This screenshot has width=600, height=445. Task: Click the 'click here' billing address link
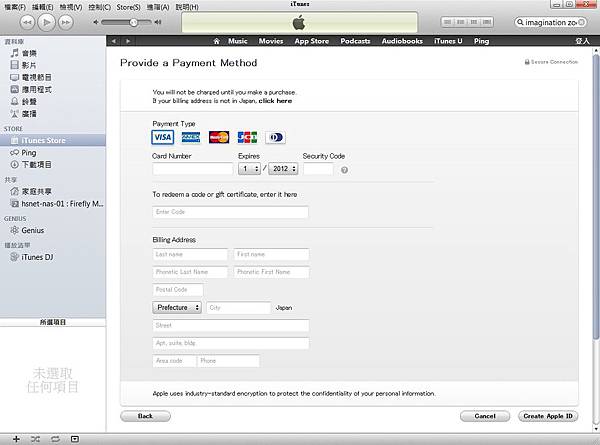click(x=275, y=101)
